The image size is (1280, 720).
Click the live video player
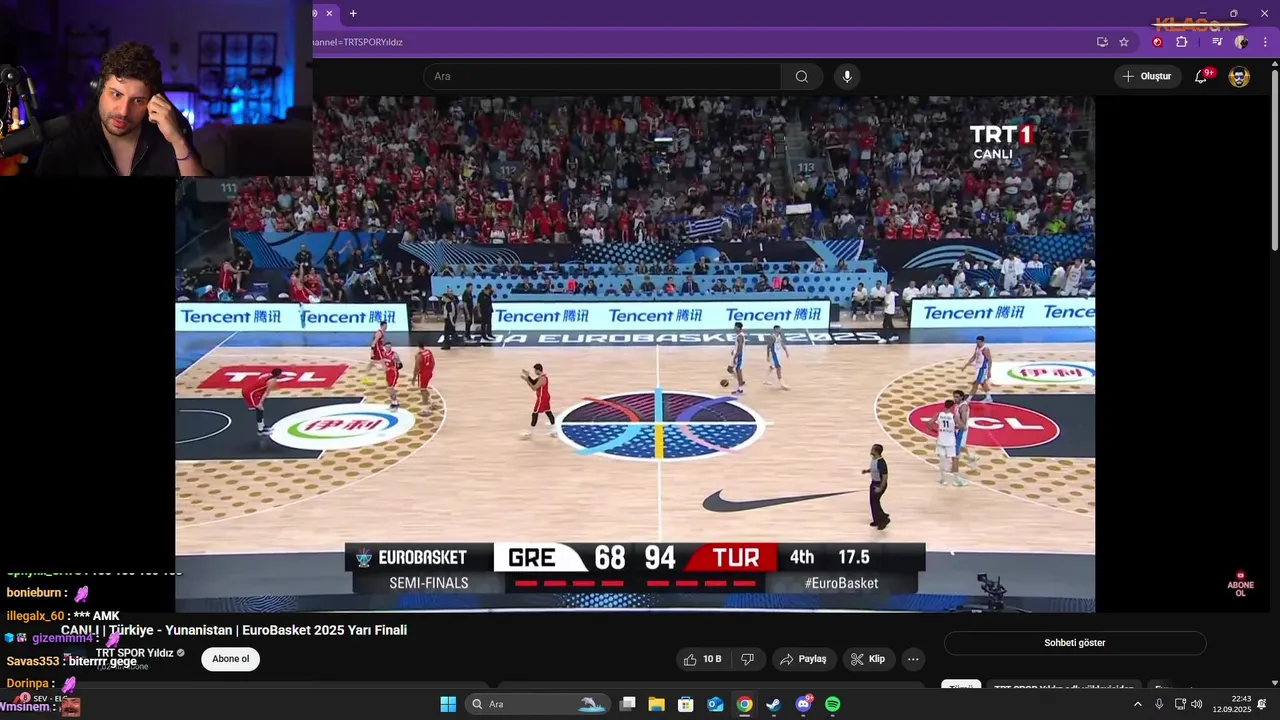tap(635, 354)
